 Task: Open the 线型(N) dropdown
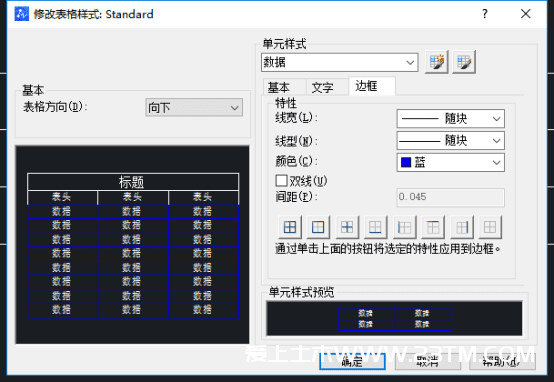(450, 141)
